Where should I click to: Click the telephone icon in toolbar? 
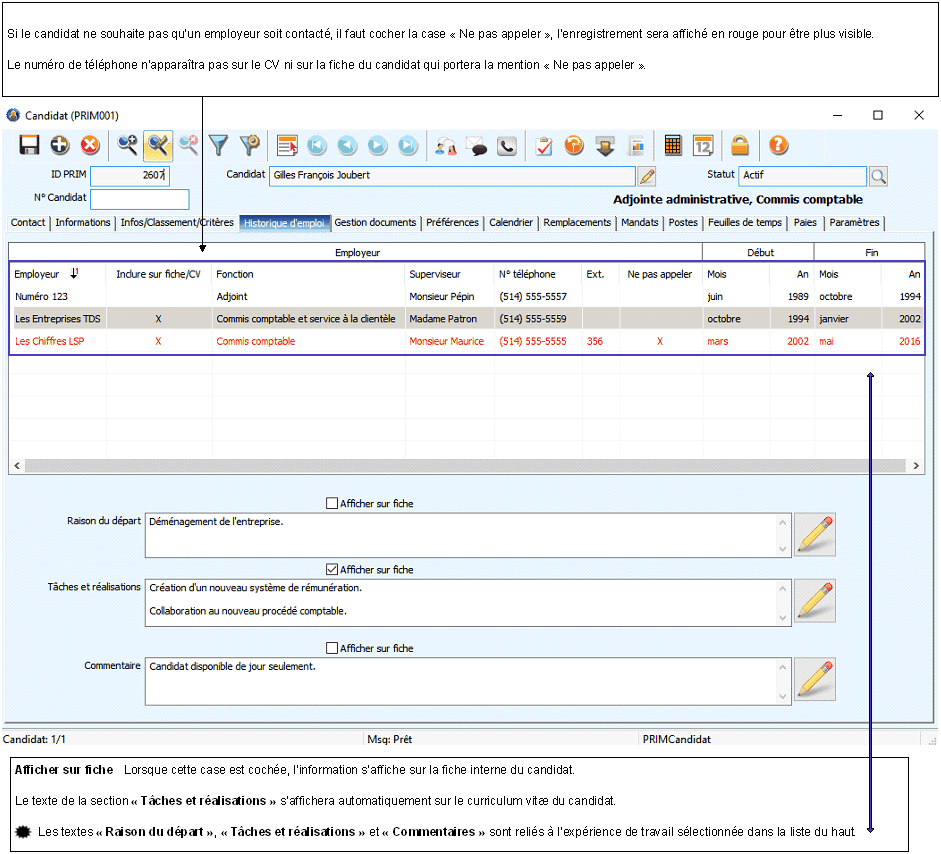tap(508, 146)
